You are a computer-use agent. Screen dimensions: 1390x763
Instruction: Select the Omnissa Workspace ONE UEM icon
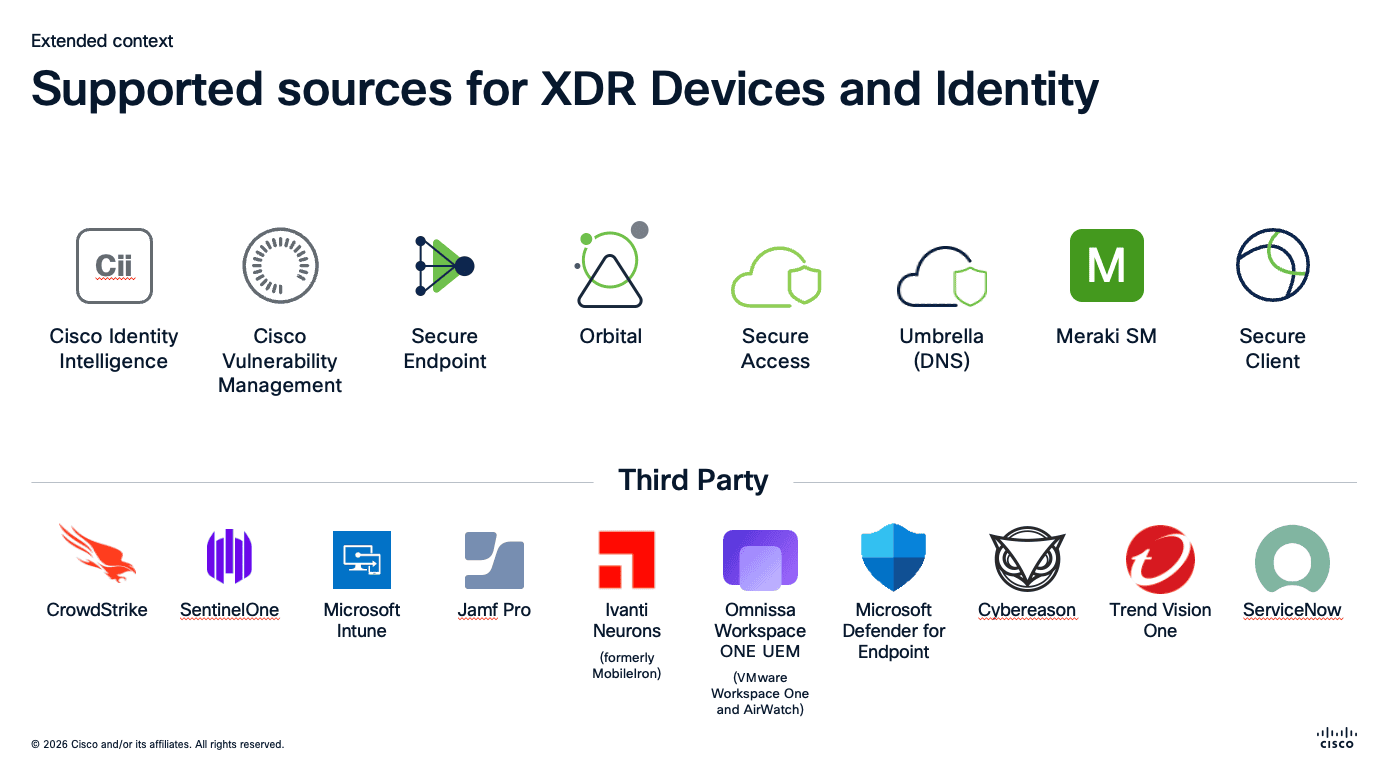(760, 559)
